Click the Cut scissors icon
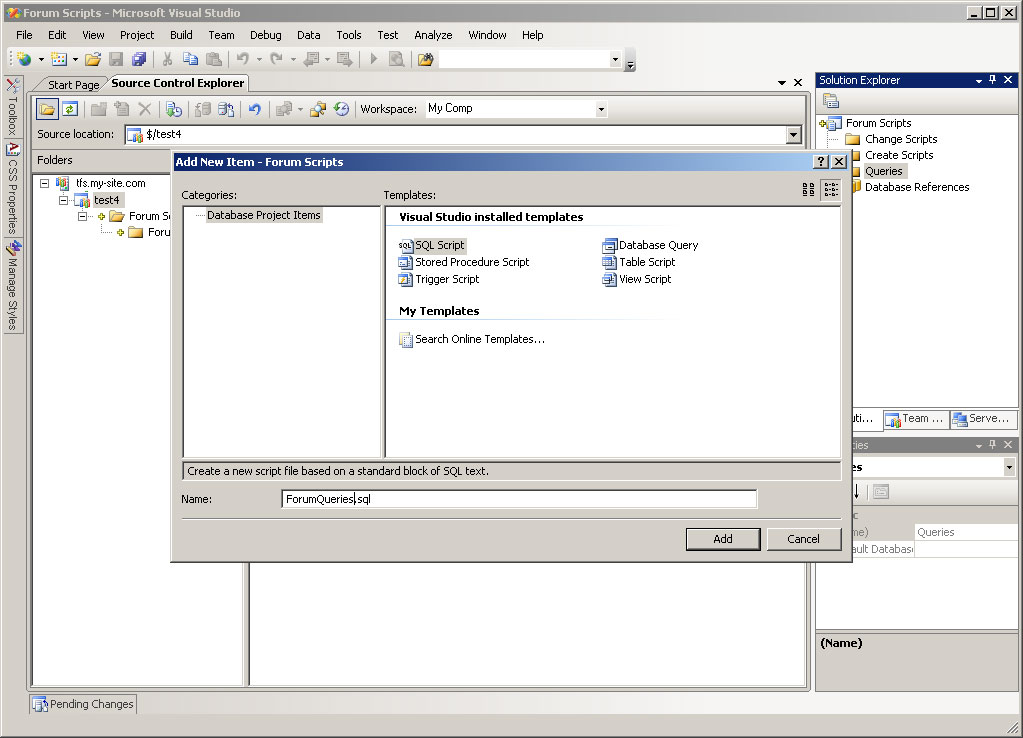The height and width of the screenshot is (738, 1023). (167, 59)
